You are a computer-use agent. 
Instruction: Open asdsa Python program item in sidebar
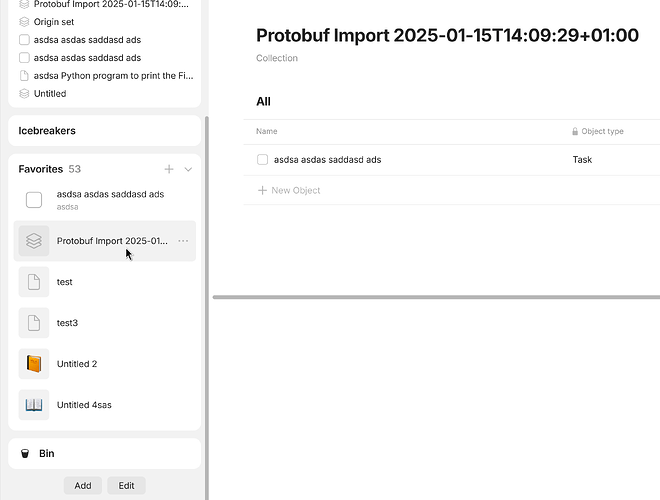click(114, 76)
